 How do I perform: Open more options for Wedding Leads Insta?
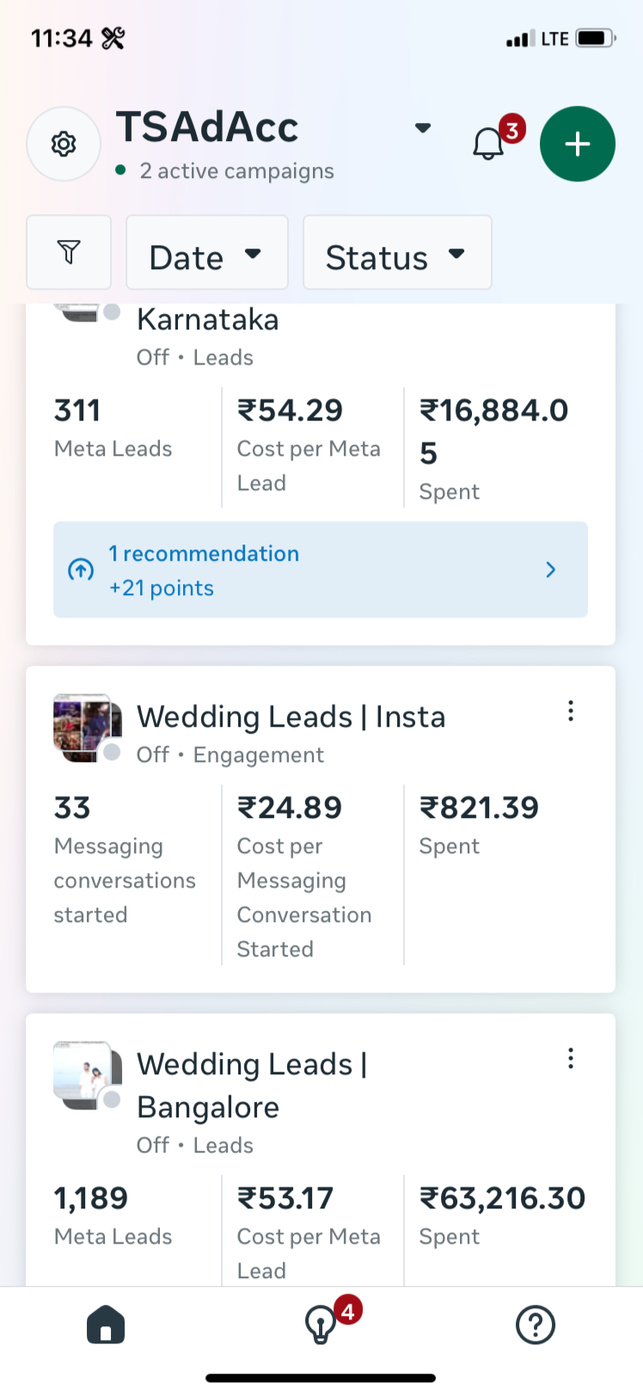pyautogui.click(x=570, y=711)
